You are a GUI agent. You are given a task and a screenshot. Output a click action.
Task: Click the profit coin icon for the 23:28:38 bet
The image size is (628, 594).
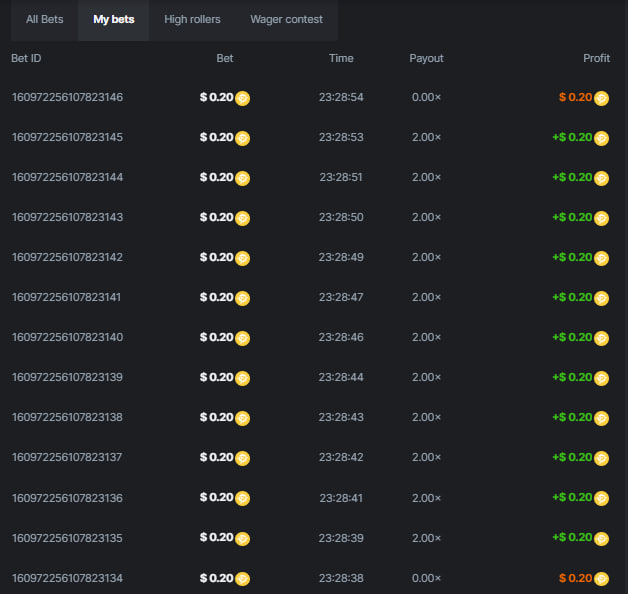601,578
